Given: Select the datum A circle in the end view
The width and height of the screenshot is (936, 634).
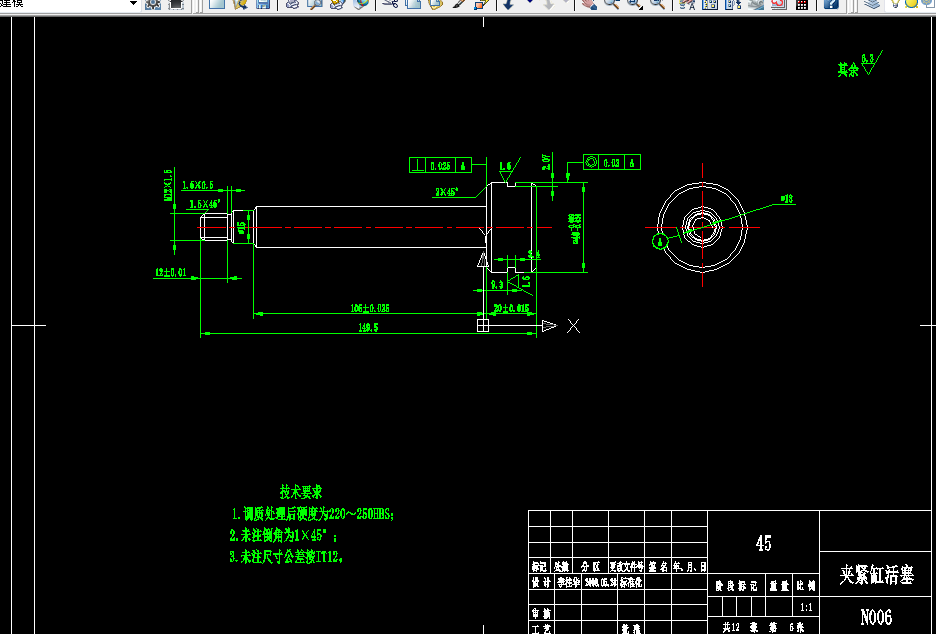Looking at the screenshot, I should tap(660, 242).
